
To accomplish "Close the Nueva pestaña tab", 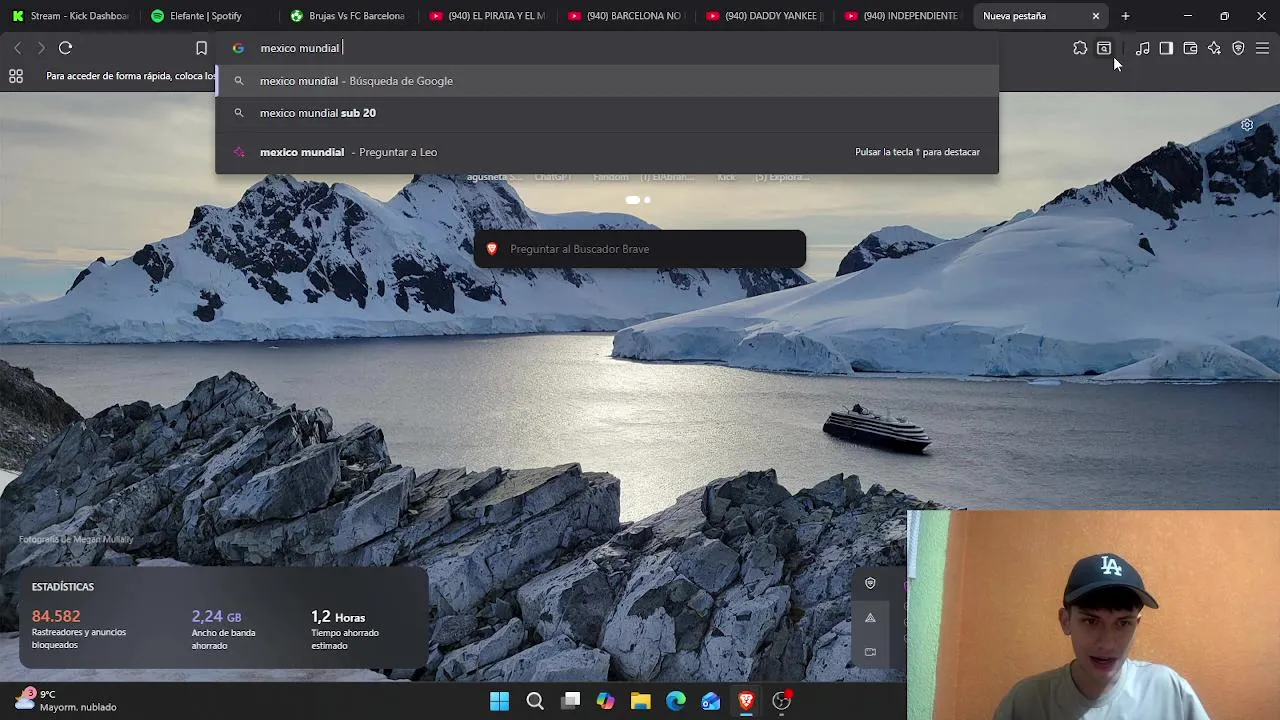I will (1096, 16).
